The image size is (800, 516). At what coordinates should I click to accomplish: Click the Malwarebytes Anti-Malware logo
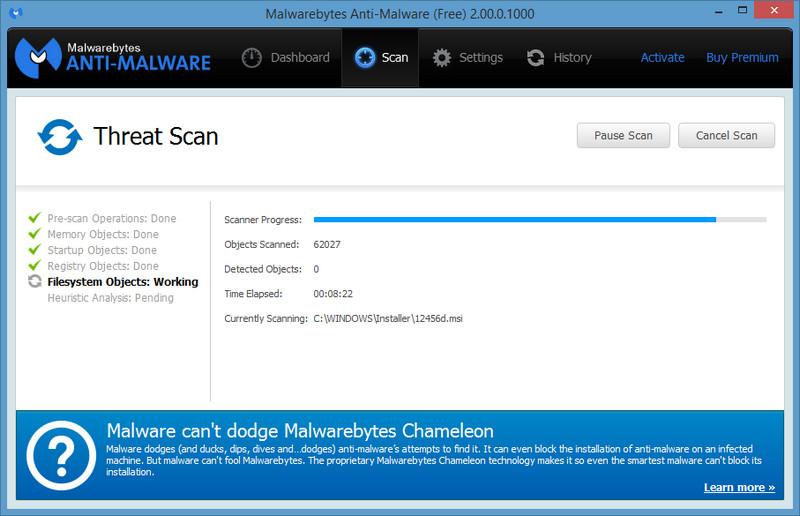pos(113,58)
